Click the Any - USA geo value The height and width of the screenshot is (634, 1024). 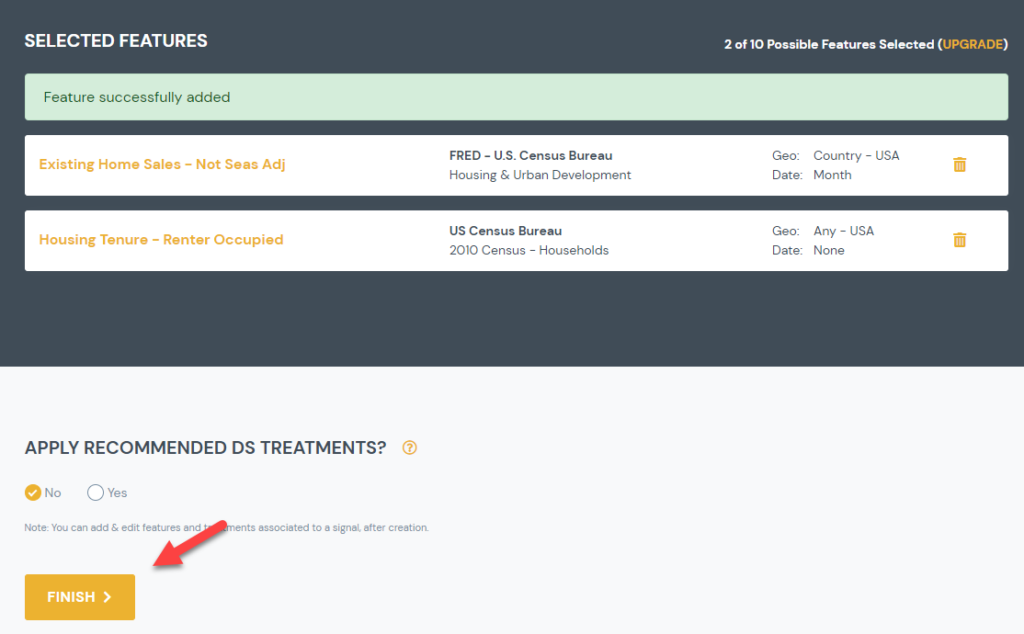tap(843, 231)
